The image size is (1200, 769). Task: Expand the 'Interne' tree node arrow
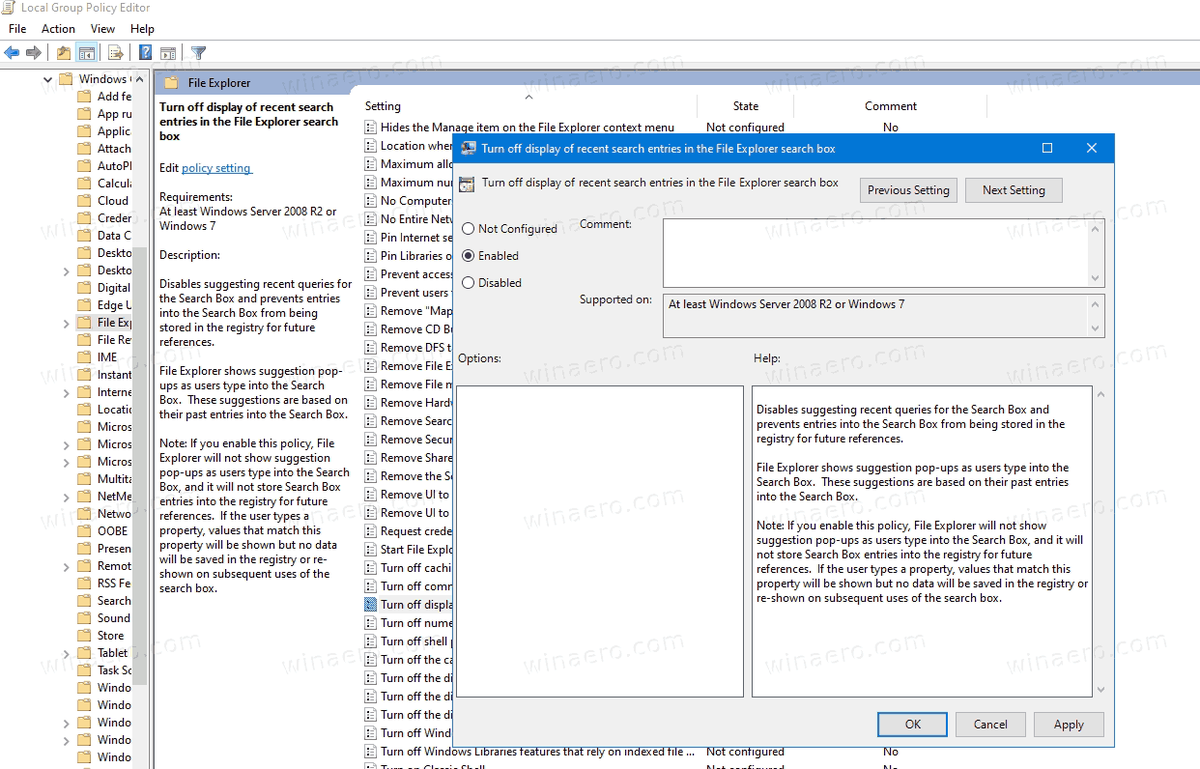coord(66,393)
